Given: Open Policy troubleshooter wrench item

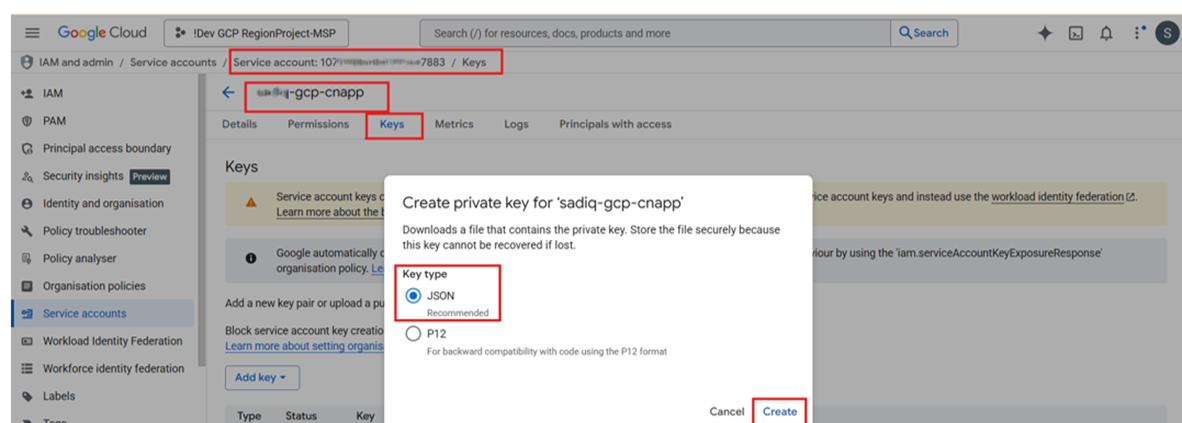Looking at the screenshot, I should [94, 231].
